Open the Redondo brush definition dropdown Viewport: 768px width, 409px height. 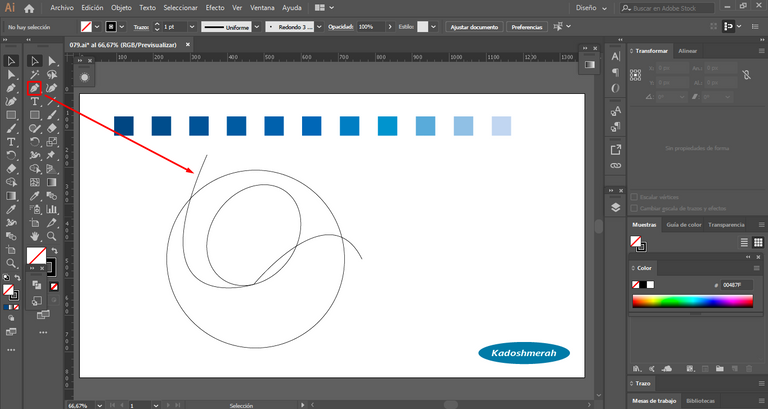(x=319, y=27)
